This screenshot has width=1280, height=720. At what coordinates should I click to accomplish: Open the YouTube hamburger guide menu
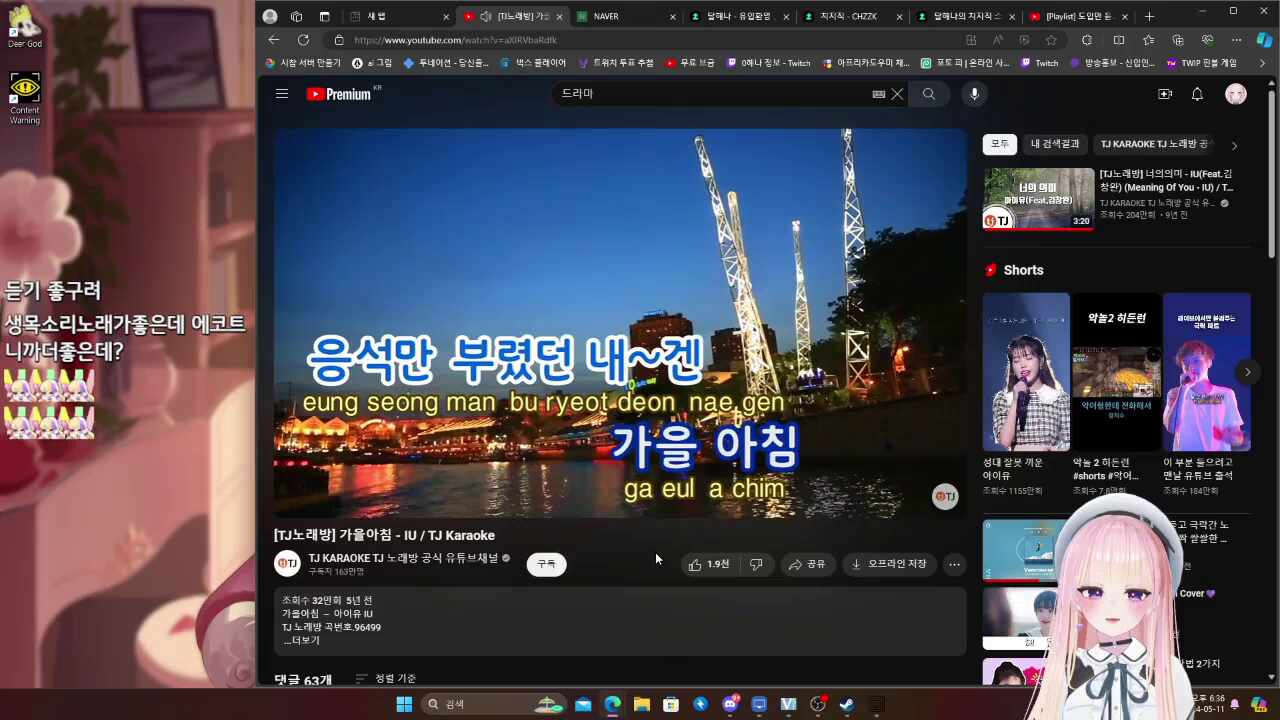[x=282, y=94]
